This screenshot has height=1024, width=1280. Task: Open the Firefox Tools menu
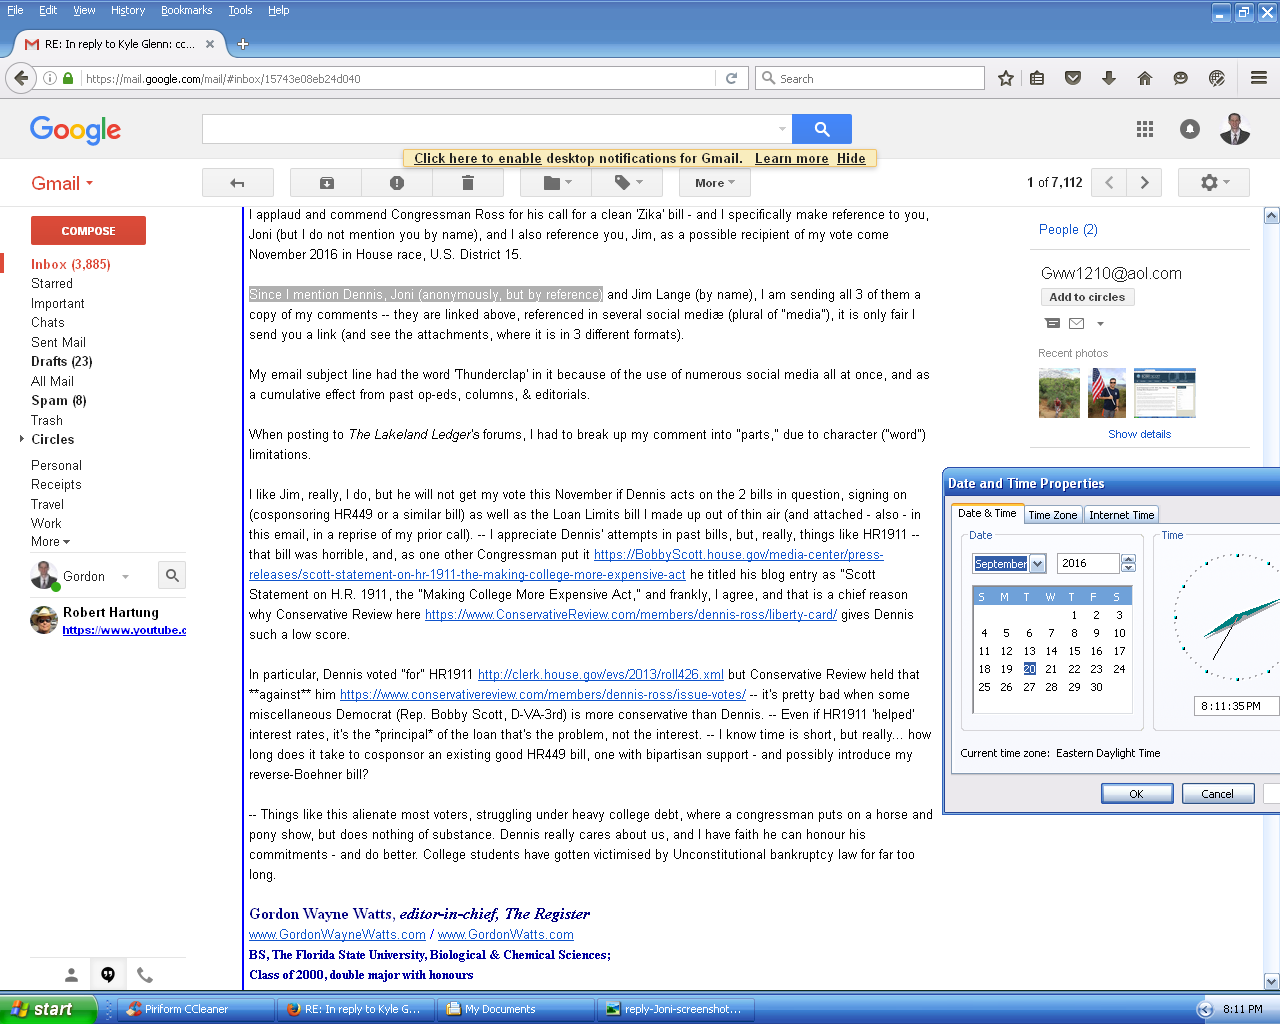click(240, 10)
